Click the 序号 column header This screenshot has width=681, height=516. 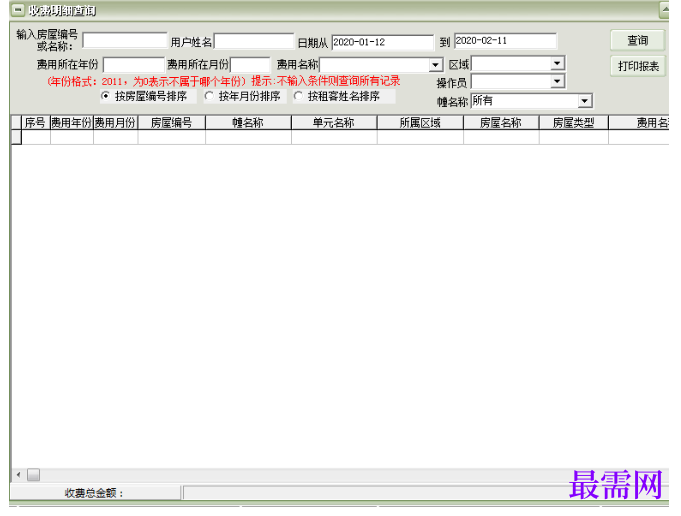point(36,123)
